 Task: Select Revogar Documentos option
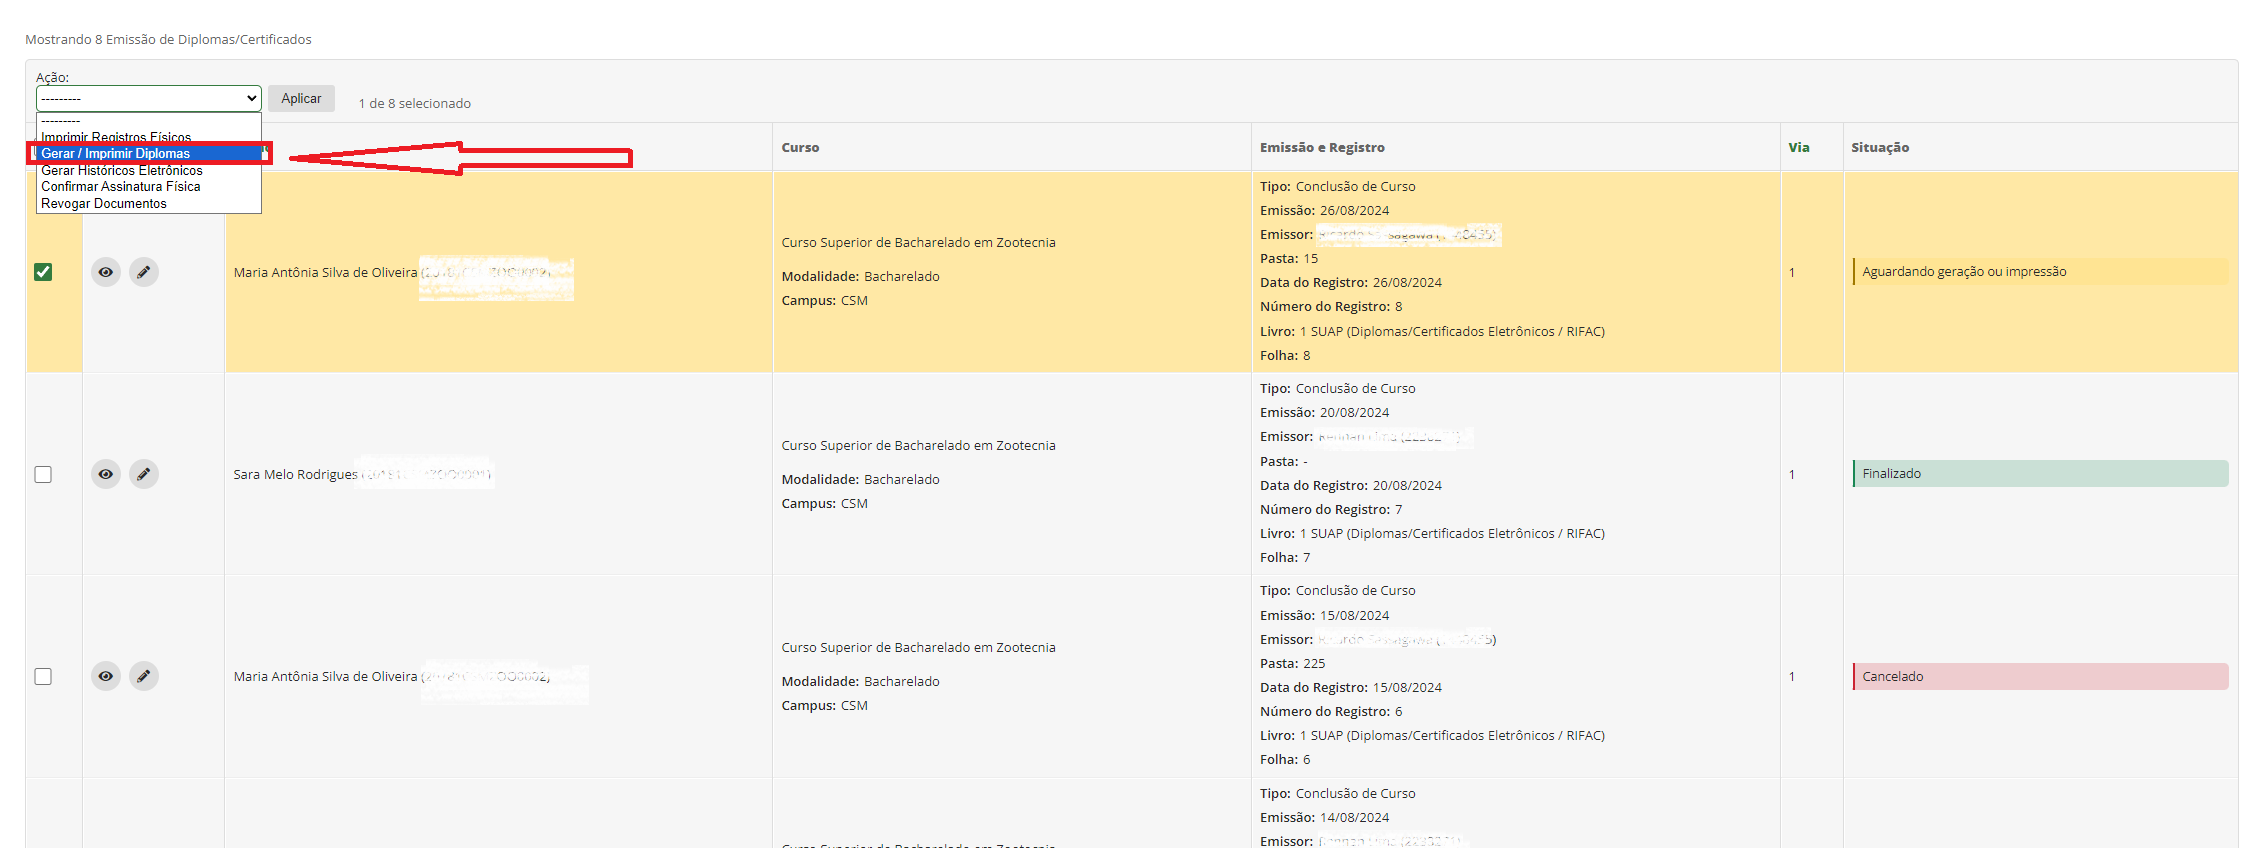pos(149,203)
